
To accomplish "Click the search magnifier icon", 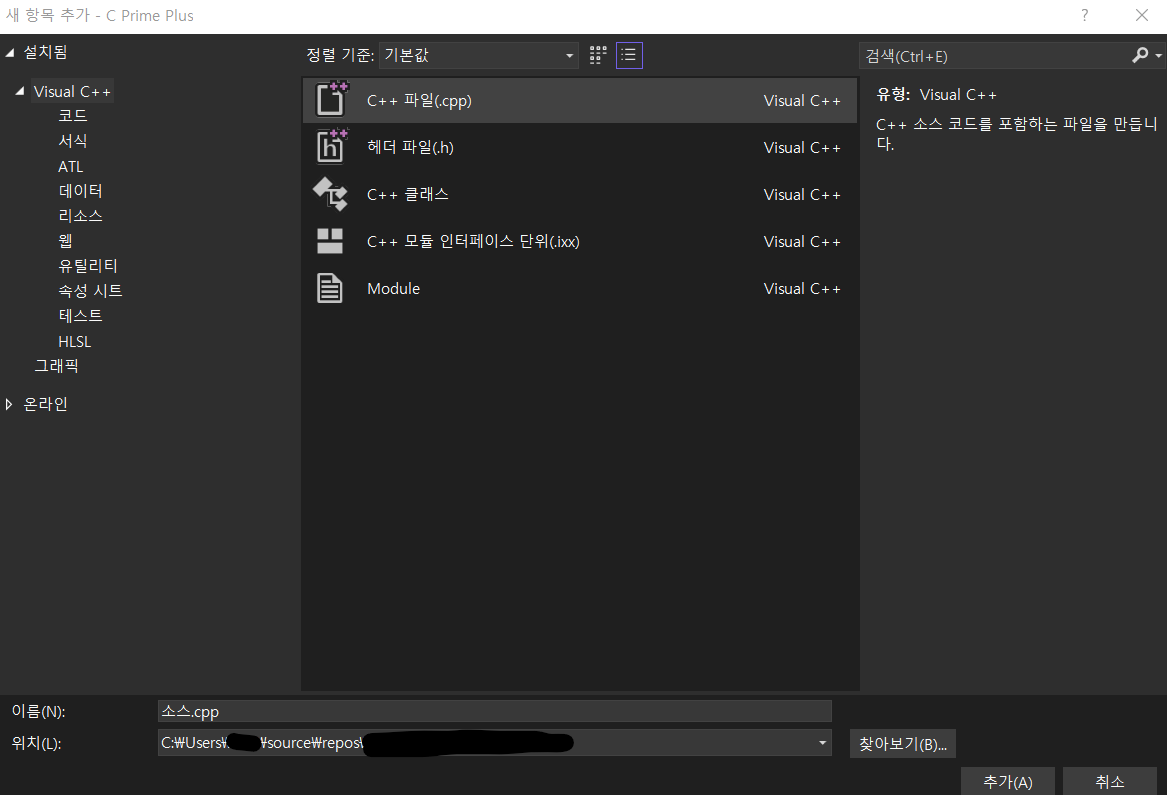I will click(x=1139, y=55).
